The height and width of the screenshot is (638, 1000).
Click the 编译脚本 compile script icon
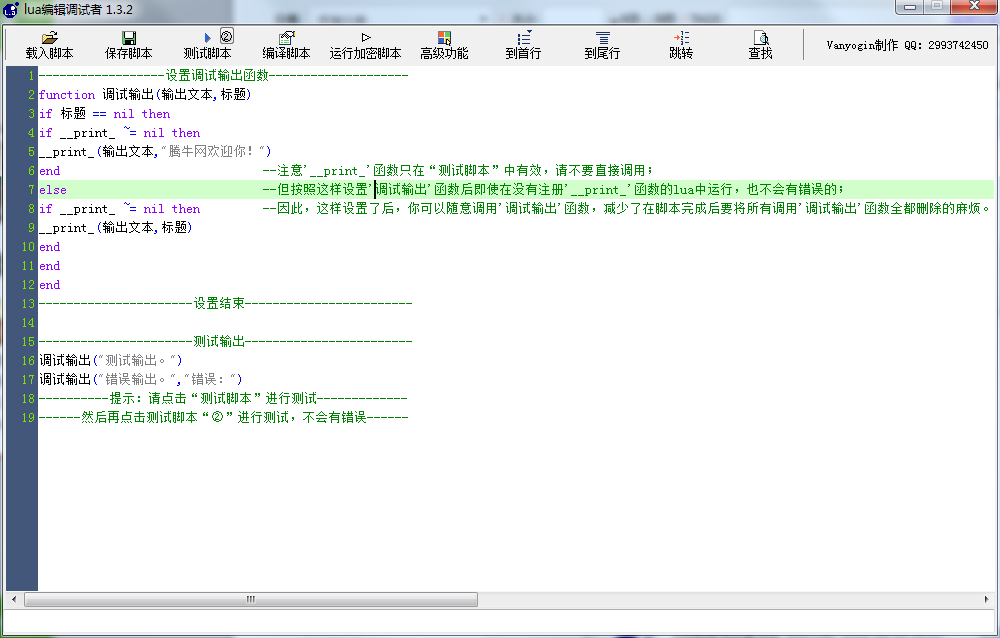(x=287, y=38)
